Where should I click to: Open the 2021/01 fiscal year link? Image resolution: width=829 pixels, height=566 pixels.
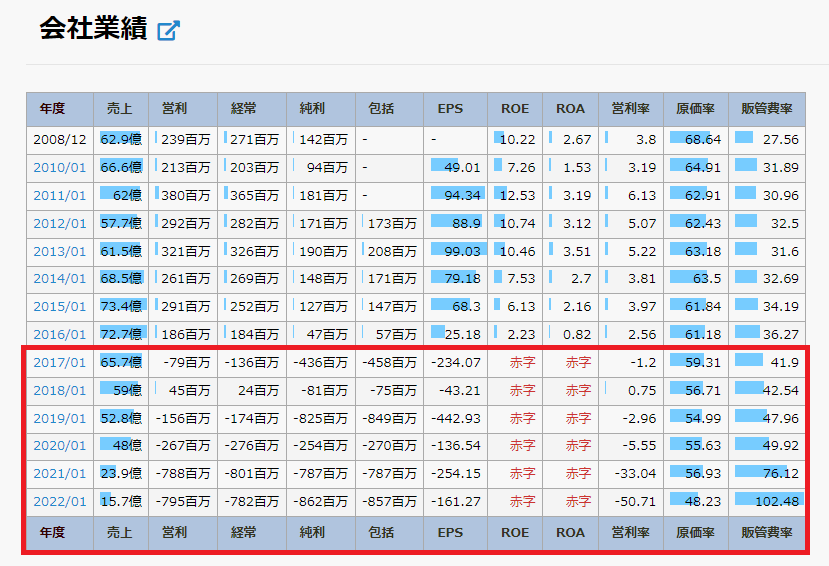click(59, 474)
